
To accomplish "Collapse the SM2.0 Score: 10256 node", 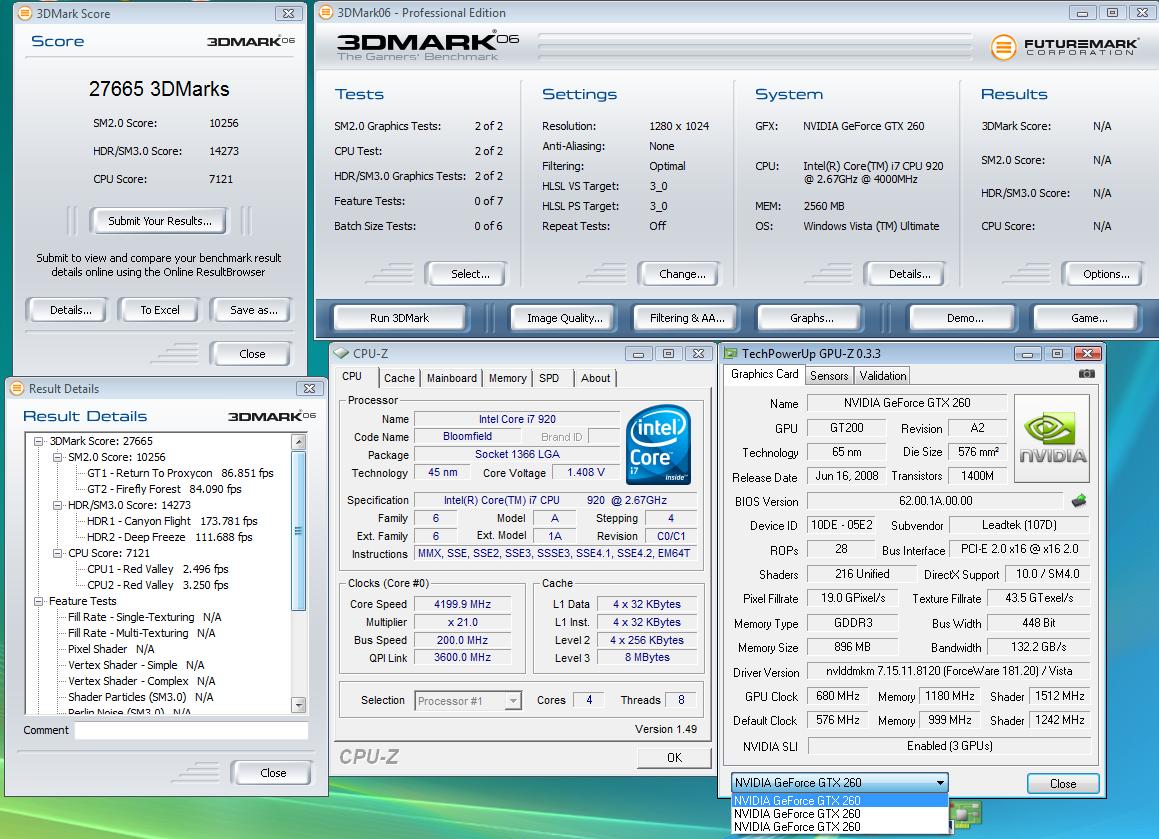I will pos(57,458).
